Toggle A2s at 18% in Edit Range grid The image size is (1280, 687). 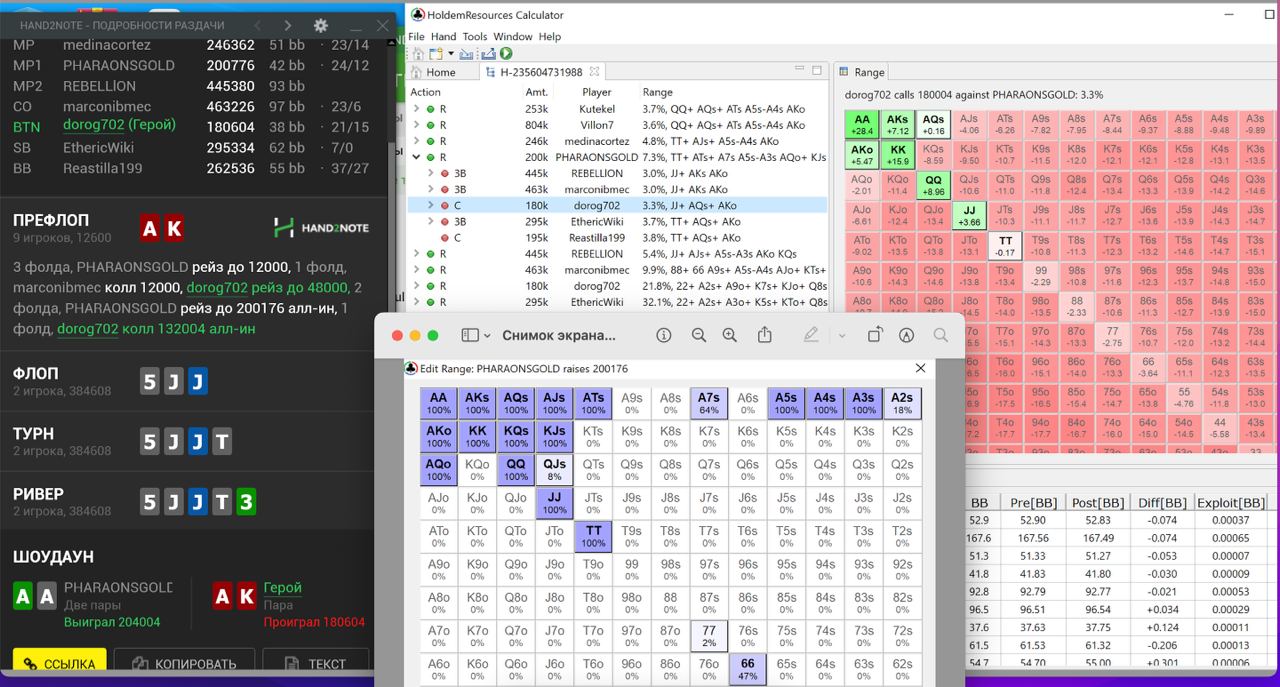click(902, 404)
